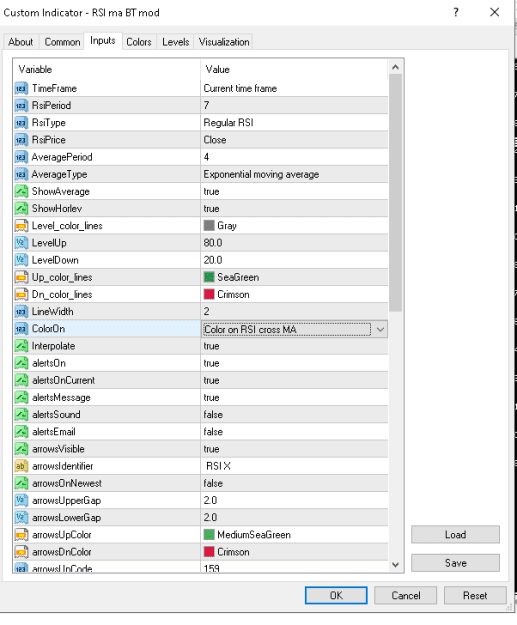
Task: Click the arrowsIdentifier string icon
Action: click(22, 466)
